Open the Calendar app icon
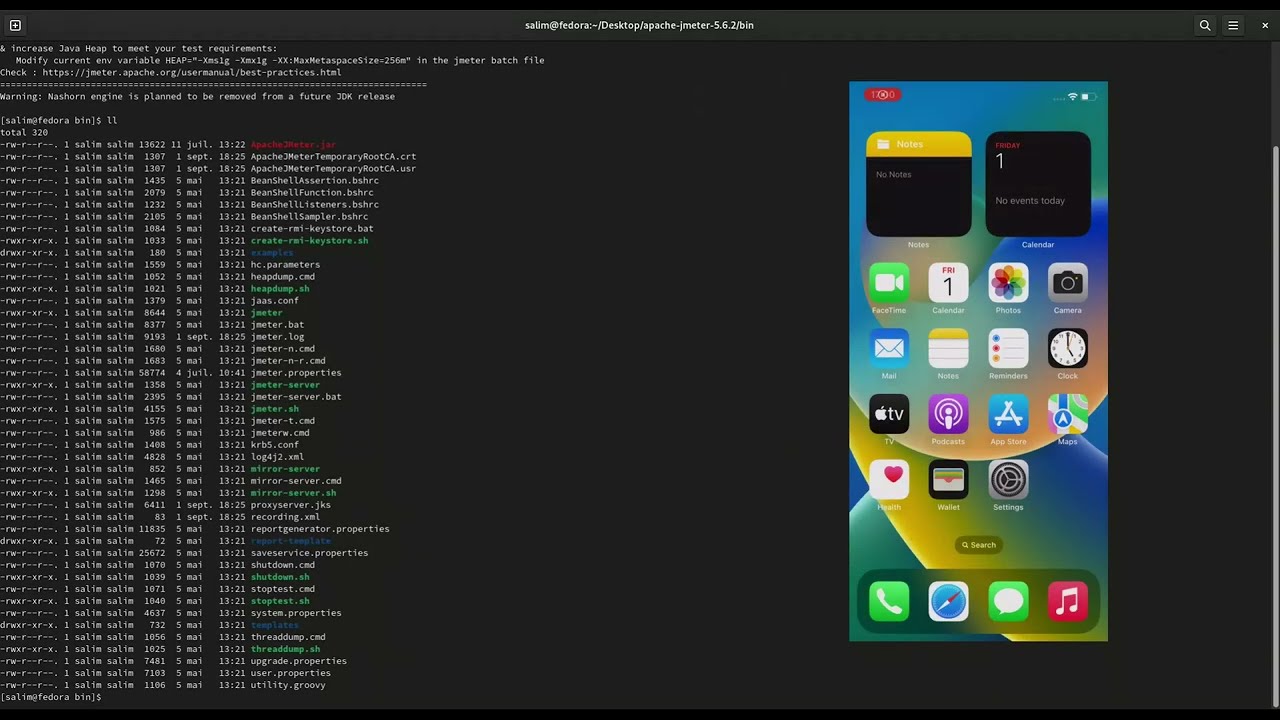 (948, 283)
